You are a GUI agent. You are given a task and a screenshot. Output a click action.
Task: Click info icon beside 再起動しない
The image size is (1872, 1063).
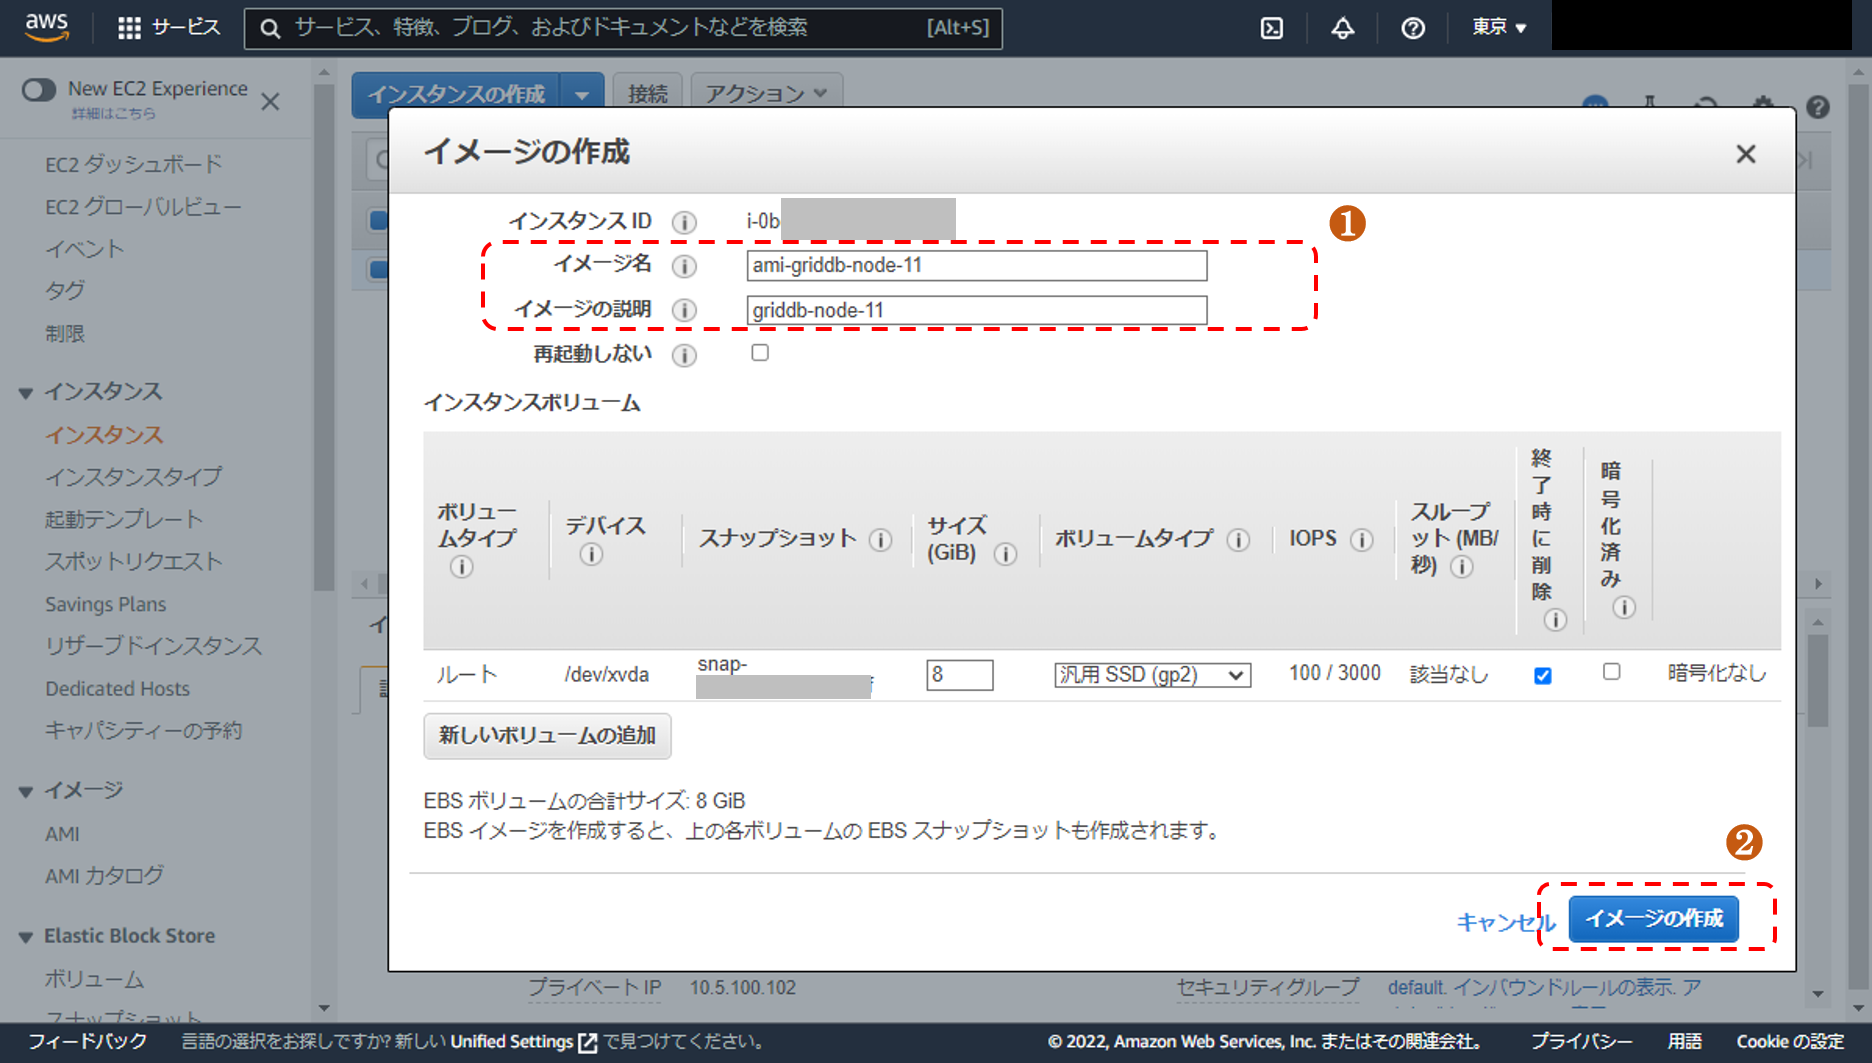pyautogui.click(x=684, y=355)
